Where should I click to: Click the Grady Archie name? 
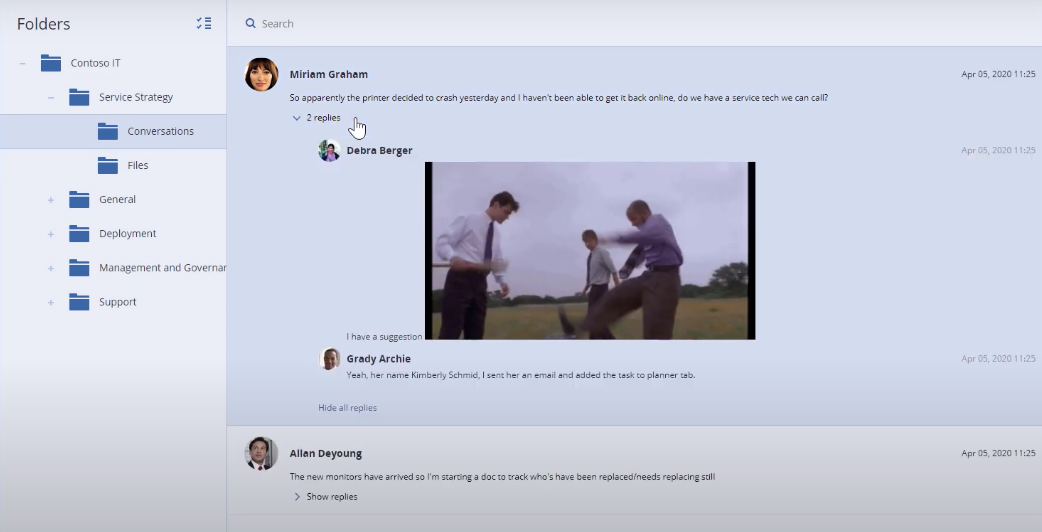[x=379, y=359]
